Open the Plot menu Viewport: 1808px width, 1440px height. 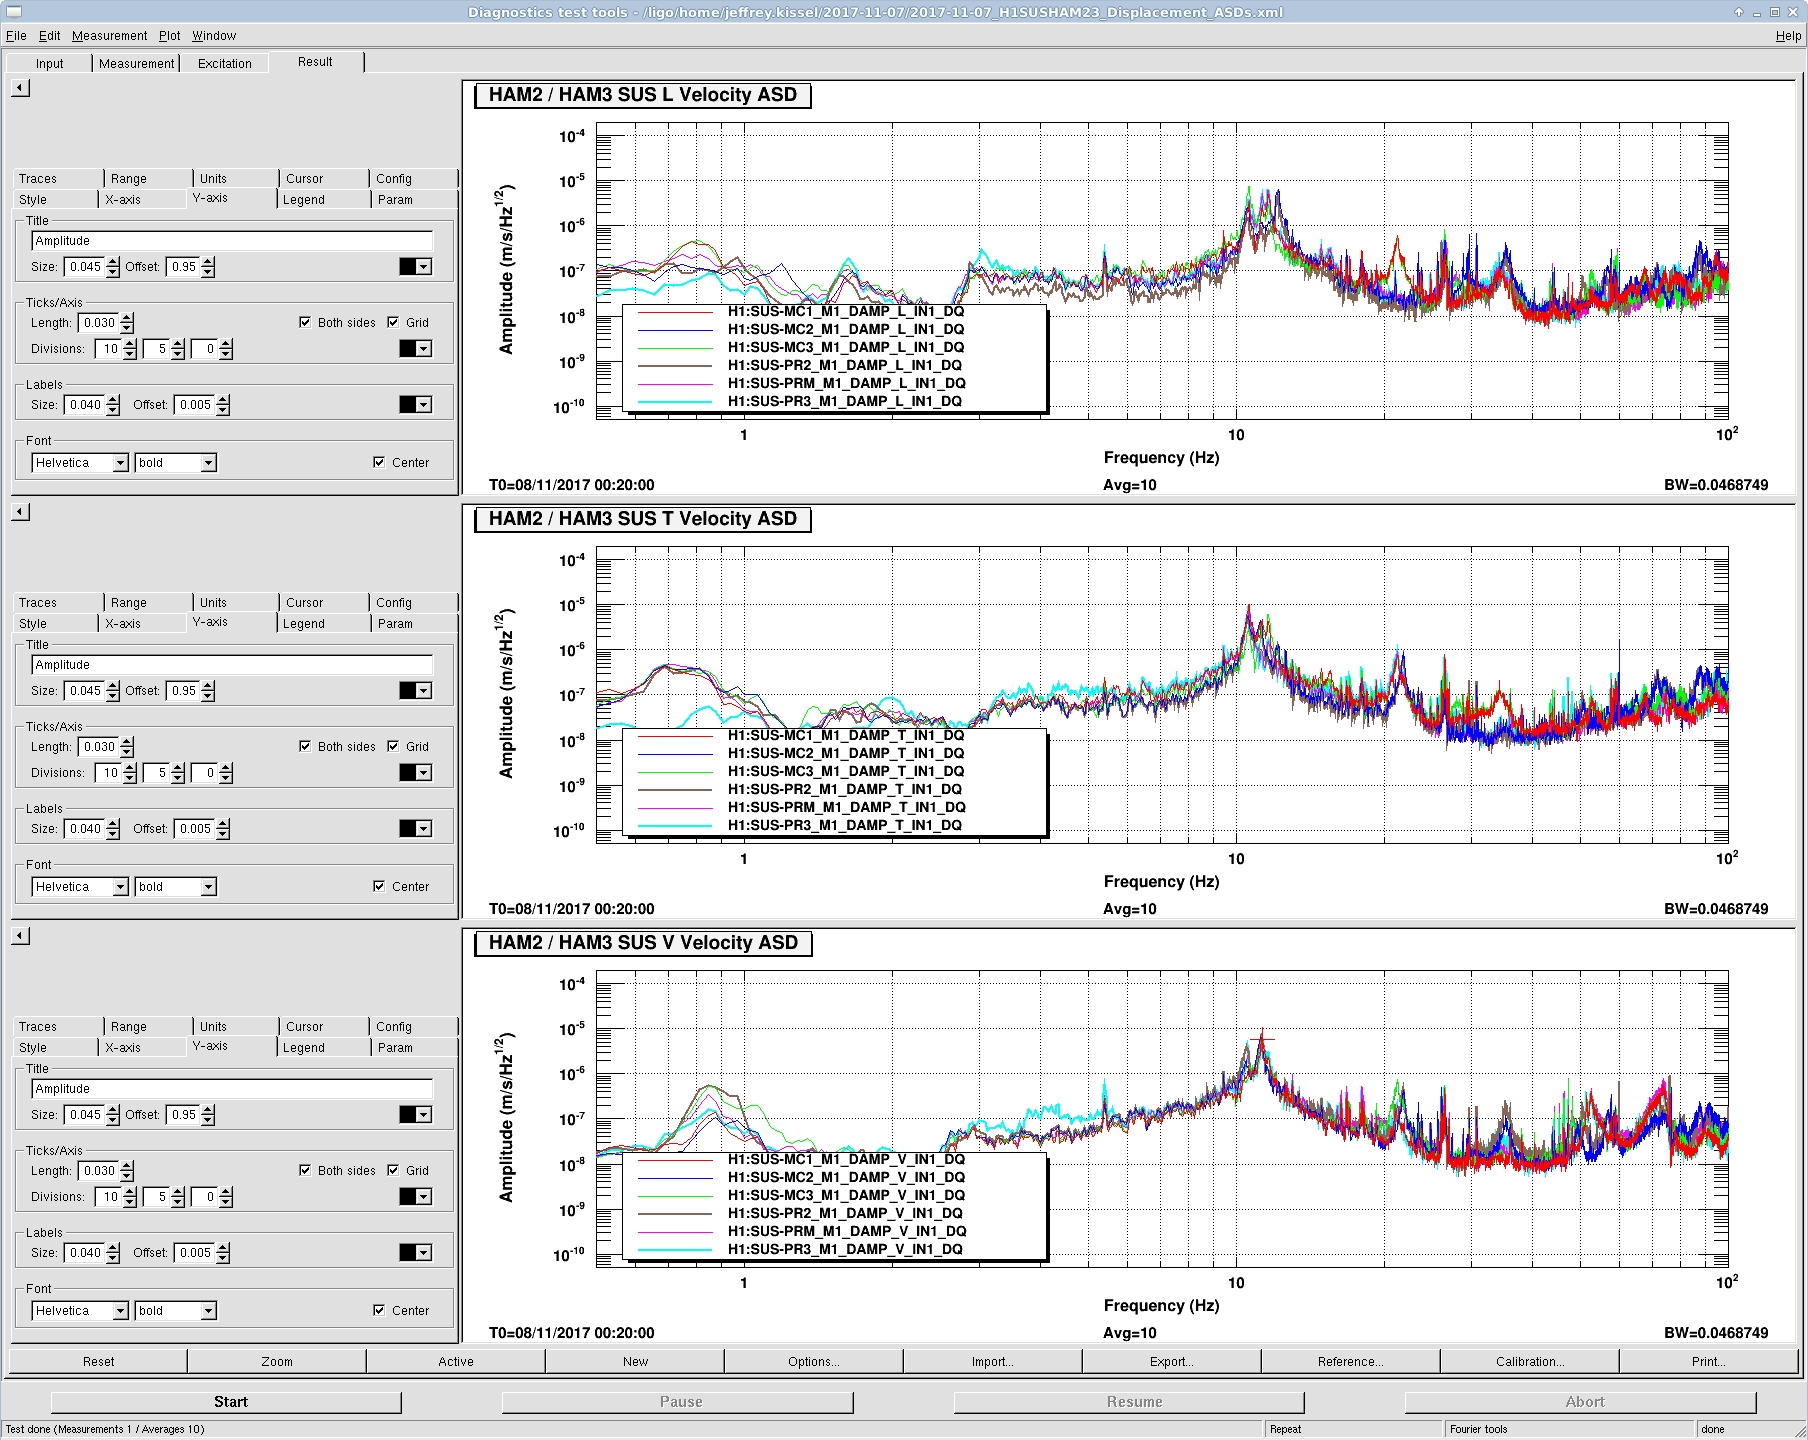(x=170, y=36)
